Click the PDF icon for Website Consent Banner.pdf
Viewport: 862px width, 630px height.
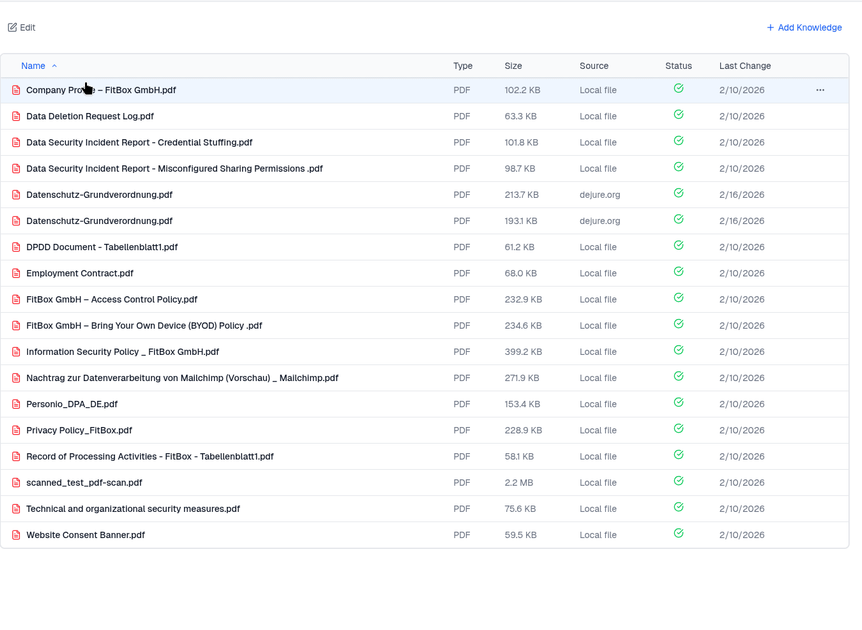tap(16, 534)
